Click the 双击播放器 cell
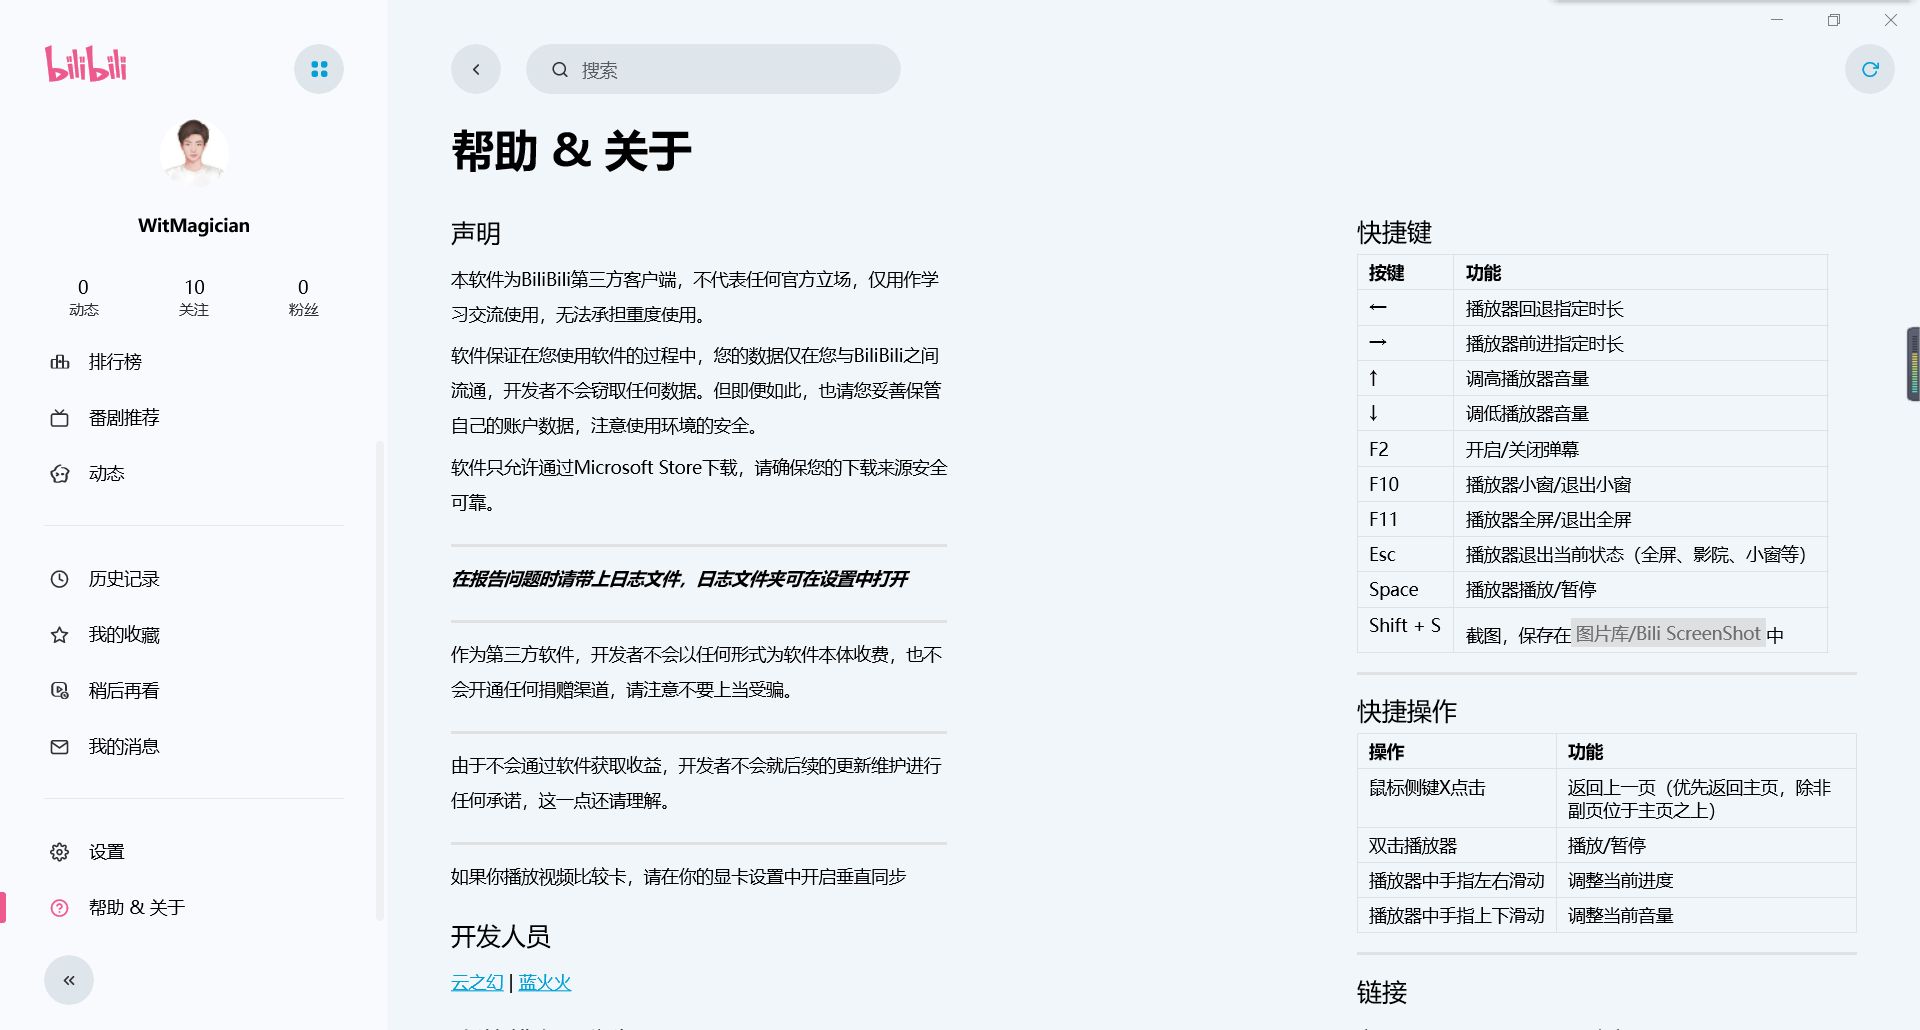 [1456, 845]
